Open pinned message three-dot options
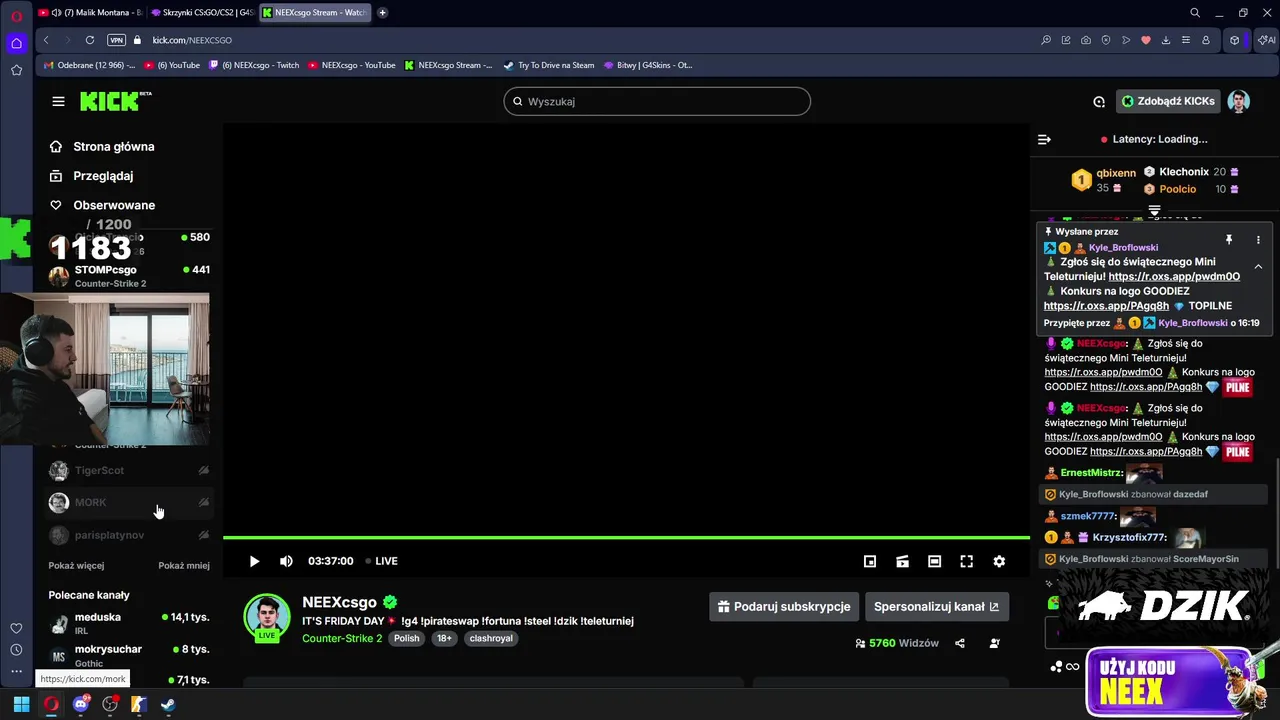 (1258, 240)
